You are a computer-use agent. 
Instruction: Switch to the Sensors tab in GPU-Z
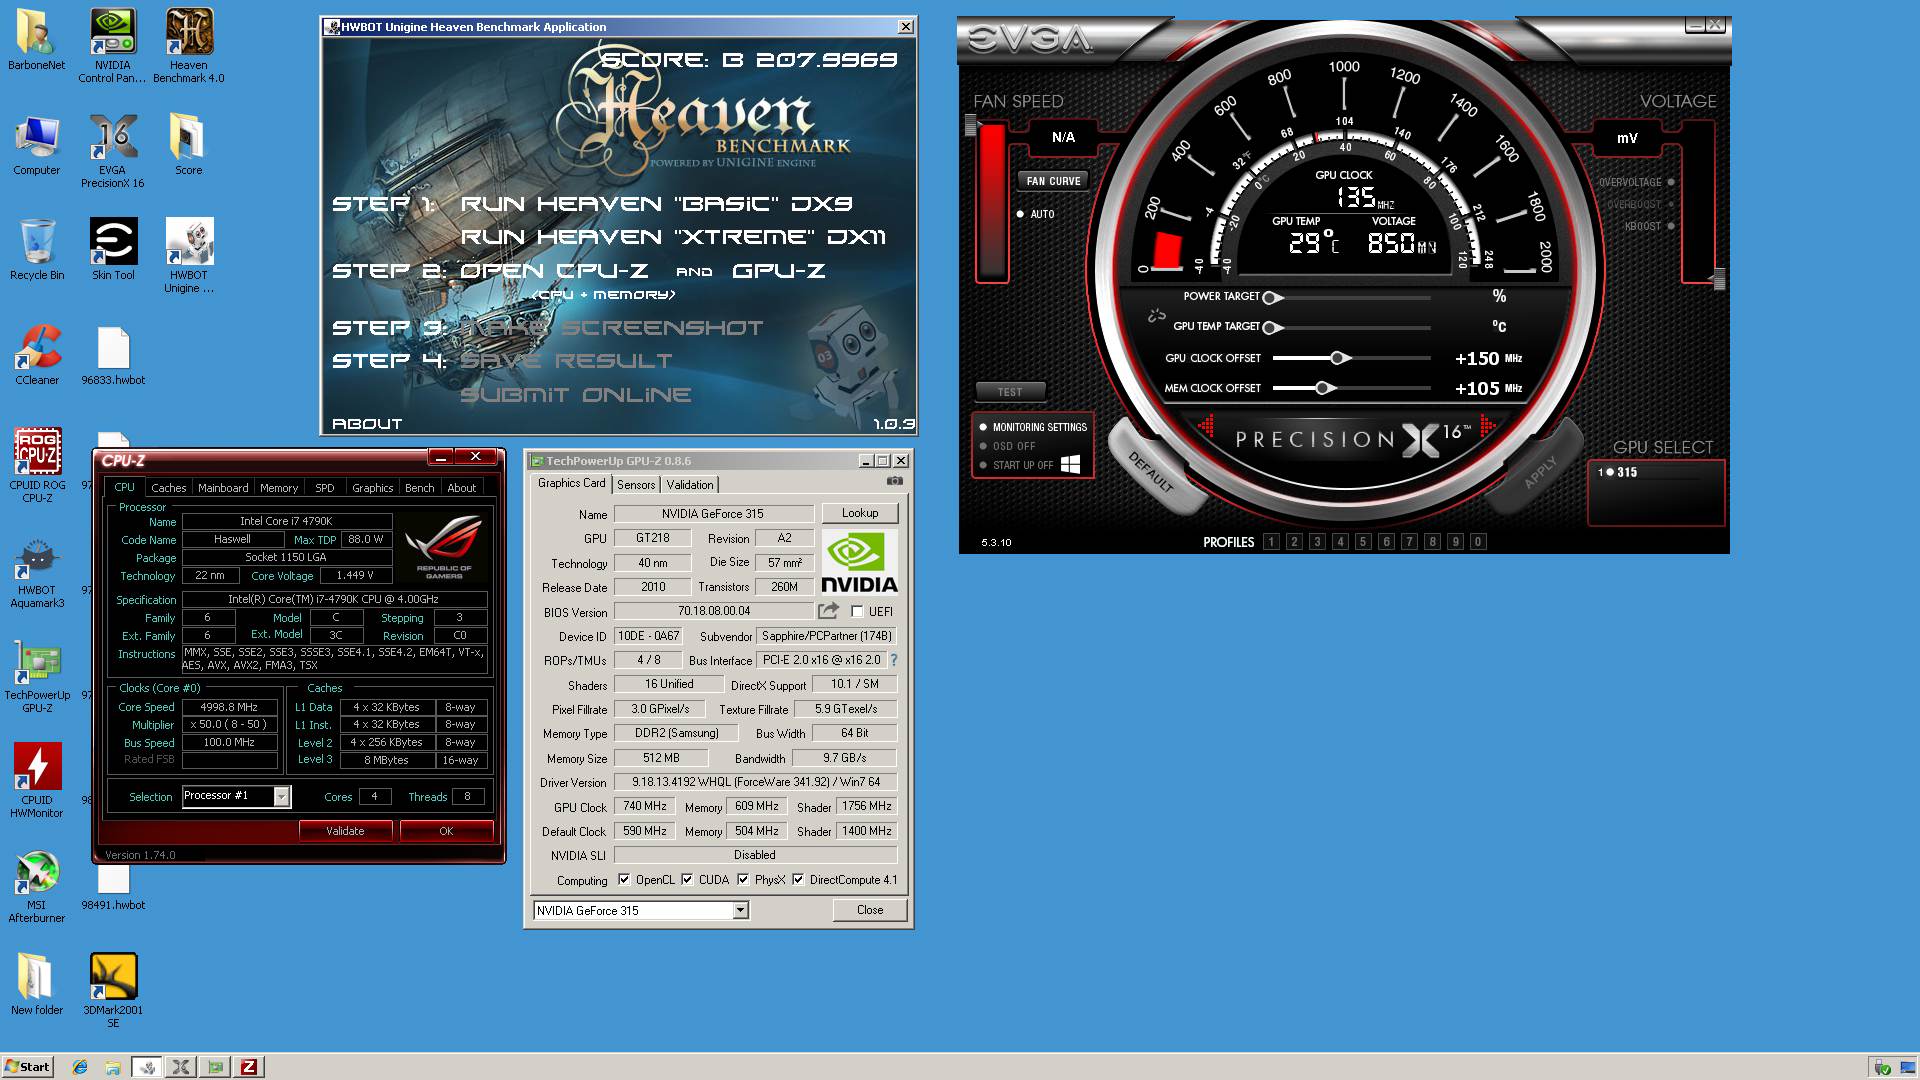[636, 485]
